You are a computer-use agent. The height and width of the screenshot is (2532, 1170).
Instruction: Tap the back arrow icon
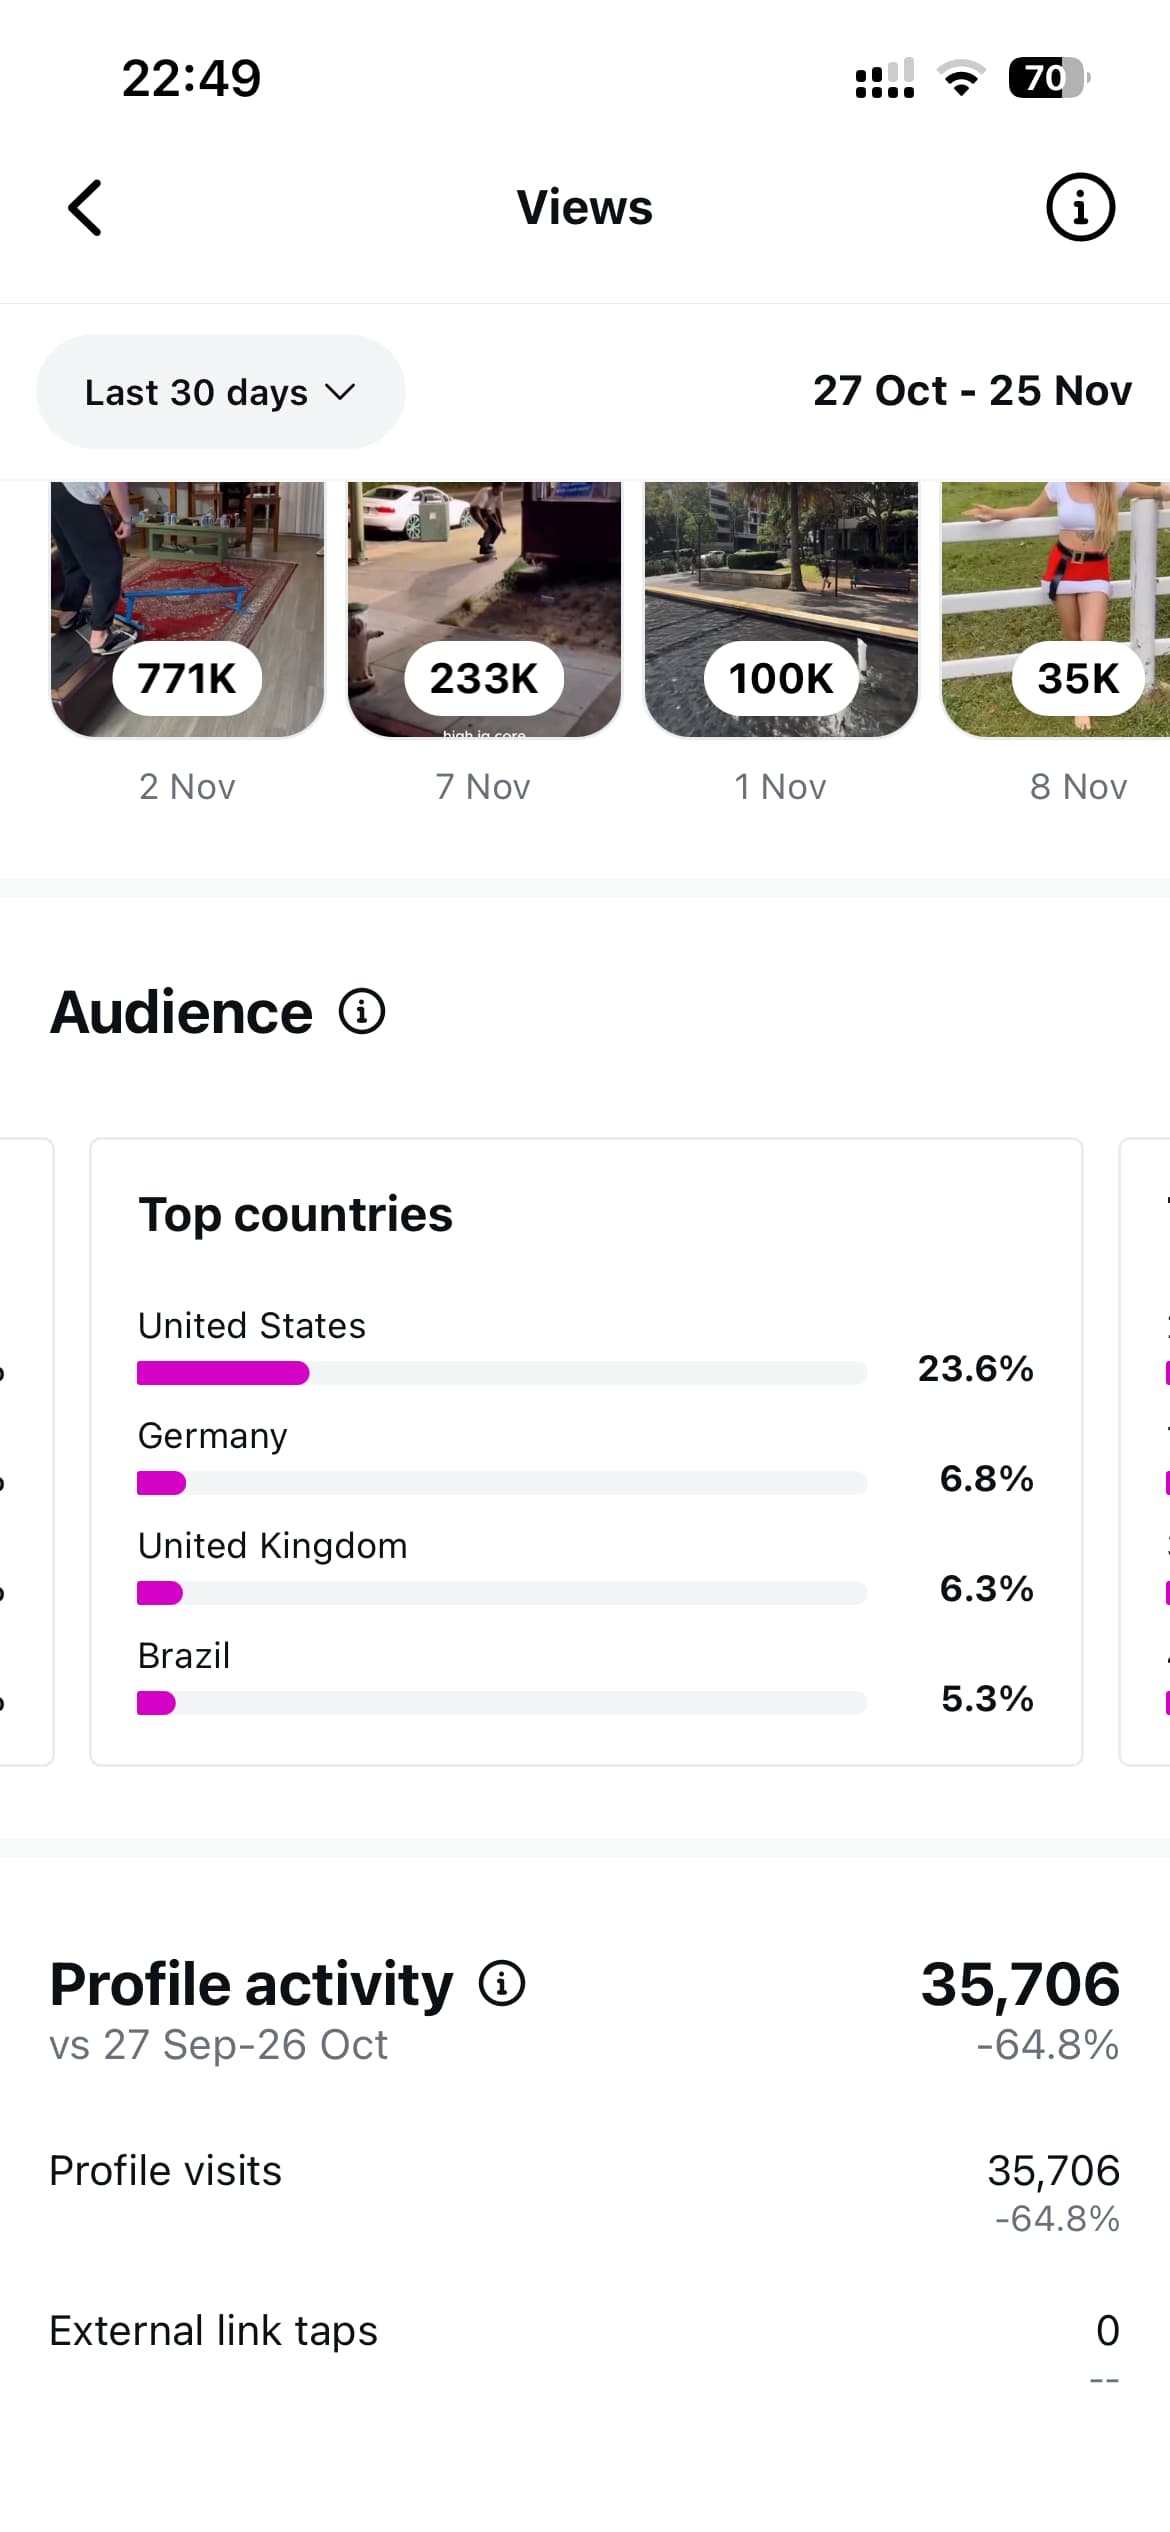coord(85,208)
